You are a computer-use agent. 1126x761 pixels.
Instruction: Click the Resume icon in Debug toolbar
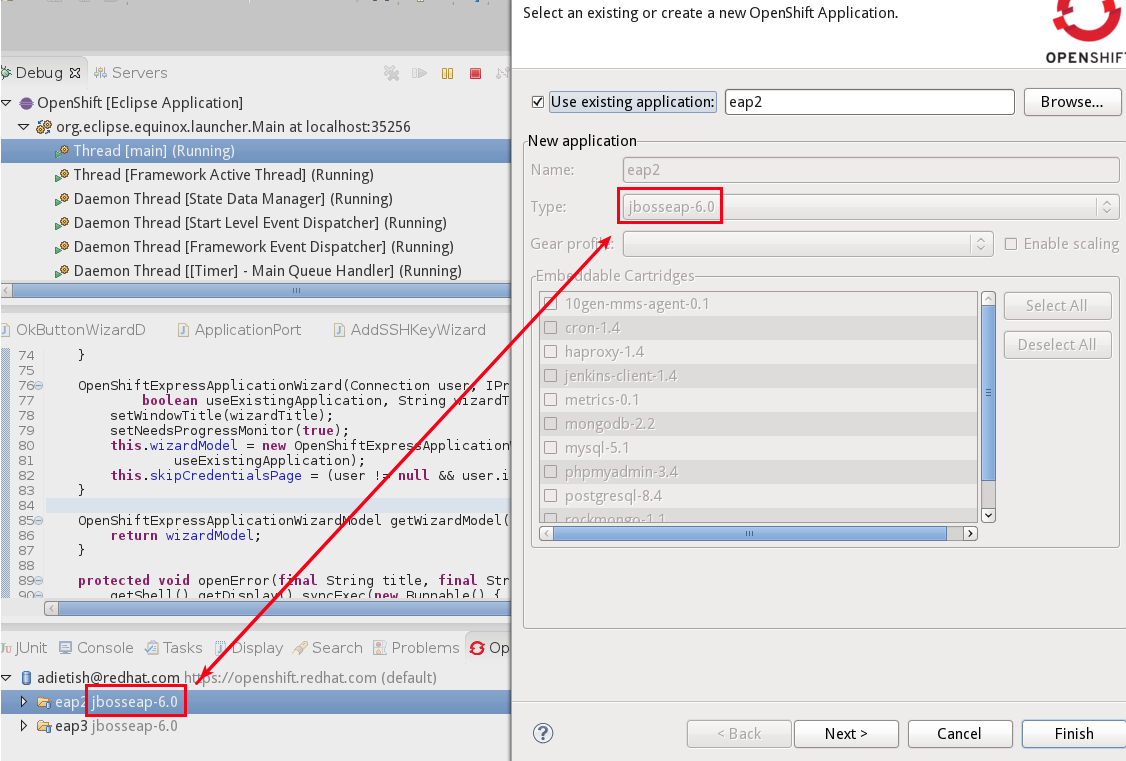pos(419,73)
